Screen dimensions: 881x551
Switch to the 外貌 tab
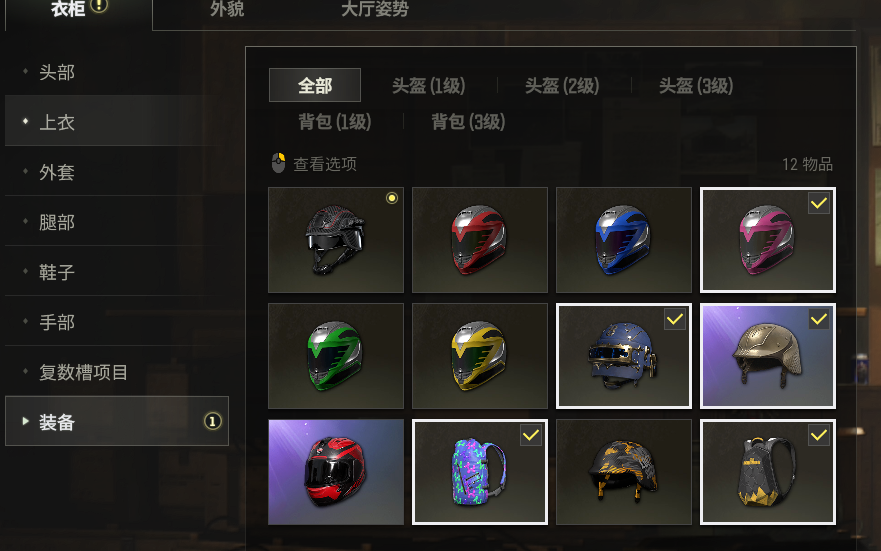click(x=227, y=9)
